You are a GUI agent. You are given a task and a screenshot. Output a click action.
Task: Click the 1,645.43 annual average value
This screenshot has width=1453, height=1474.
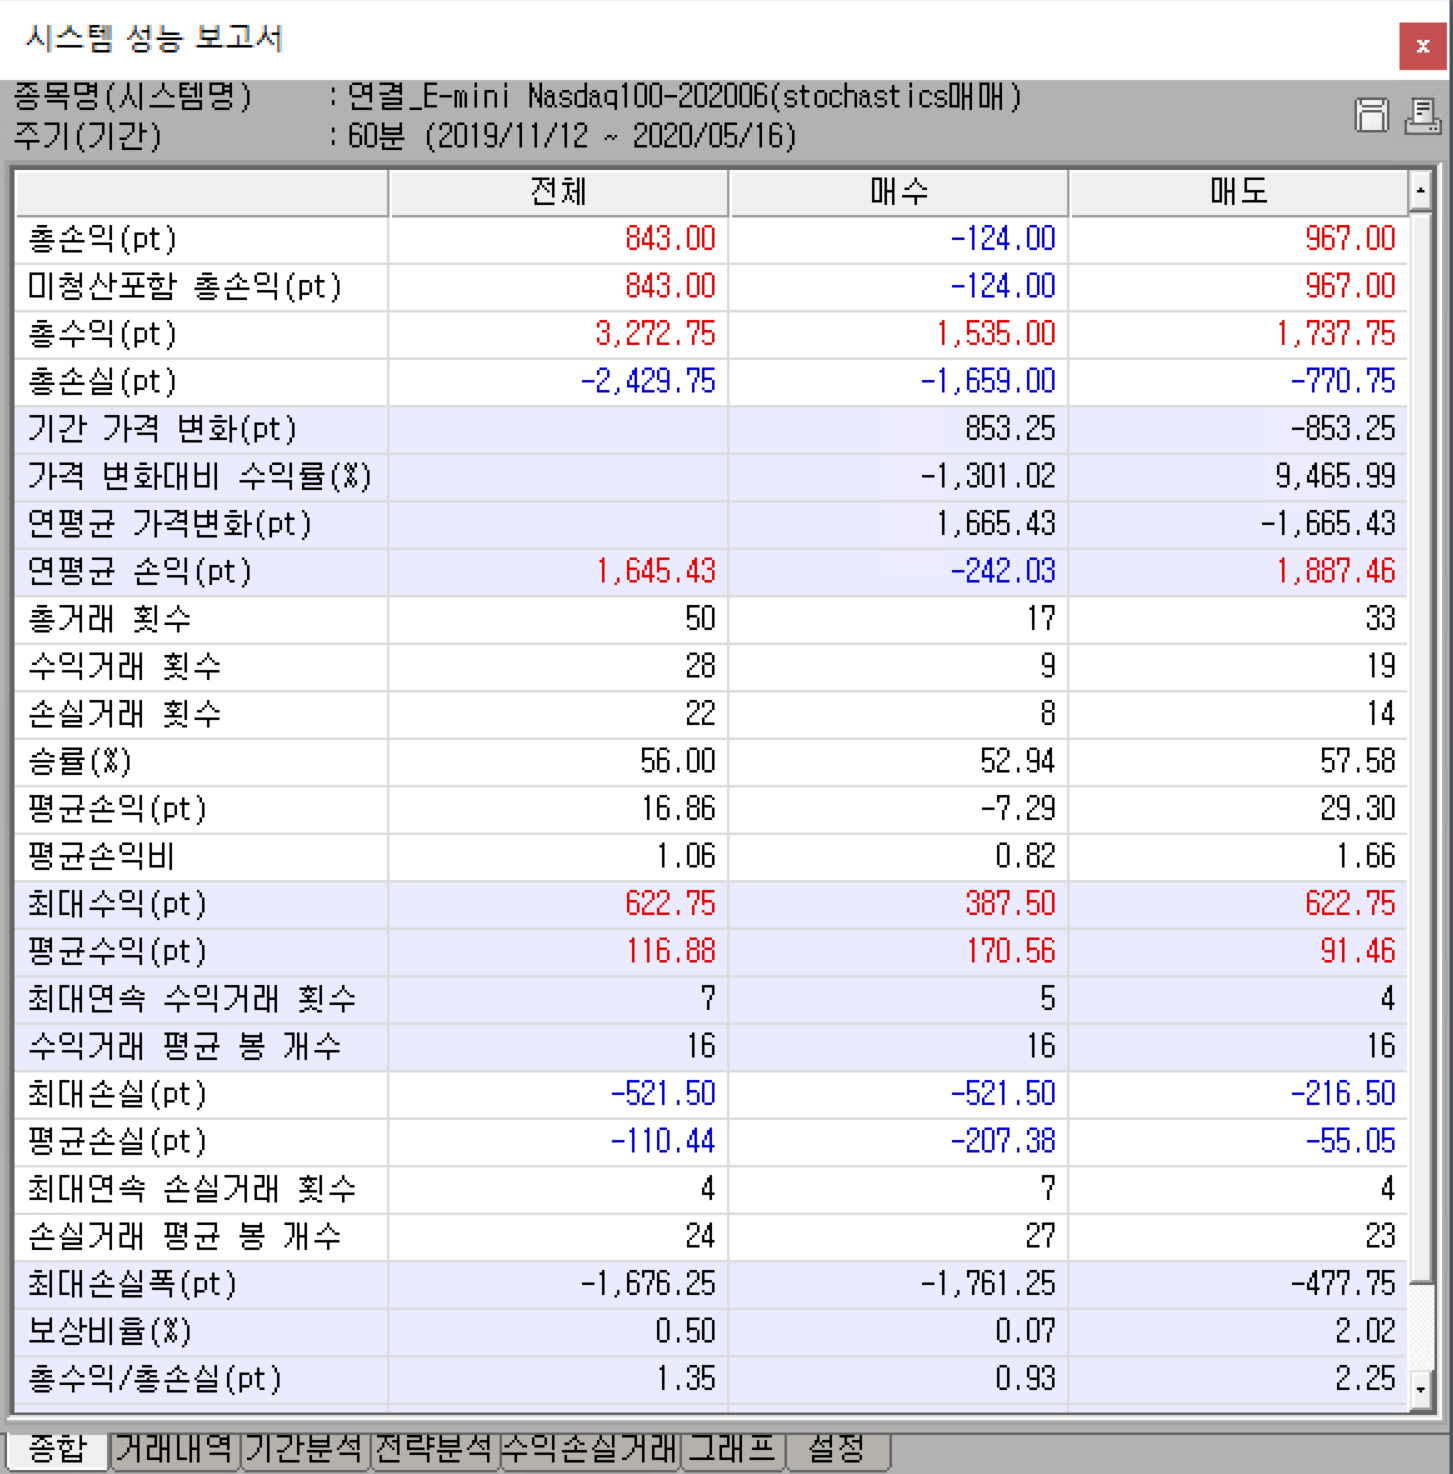[x=656, y=572]
